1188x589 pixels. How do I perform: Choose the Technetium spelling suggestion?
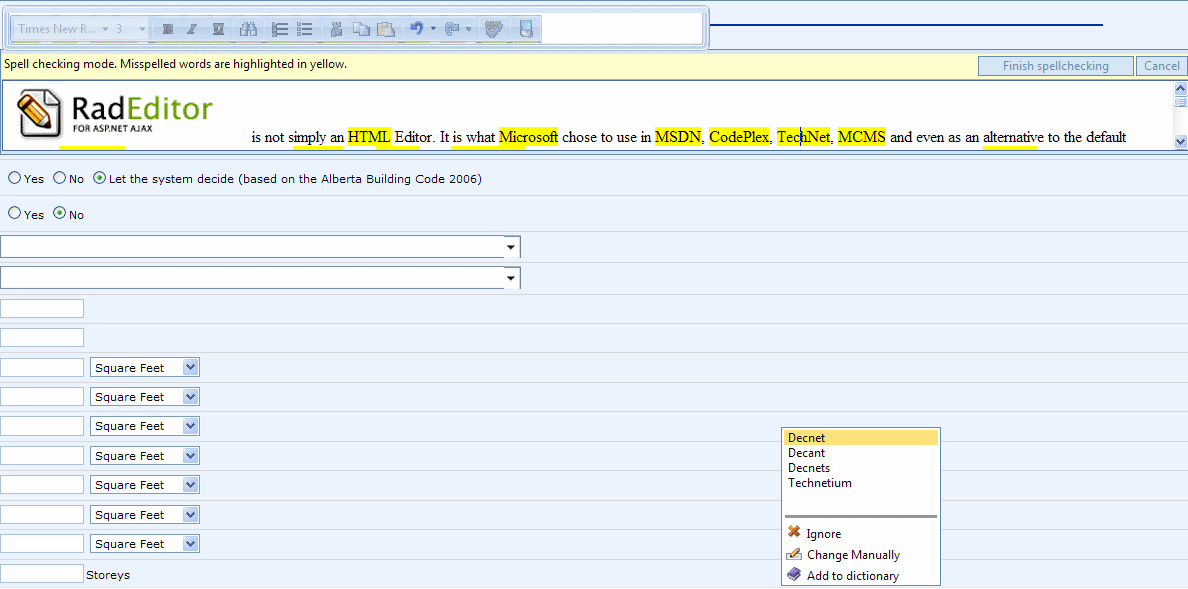coord(861,483)
